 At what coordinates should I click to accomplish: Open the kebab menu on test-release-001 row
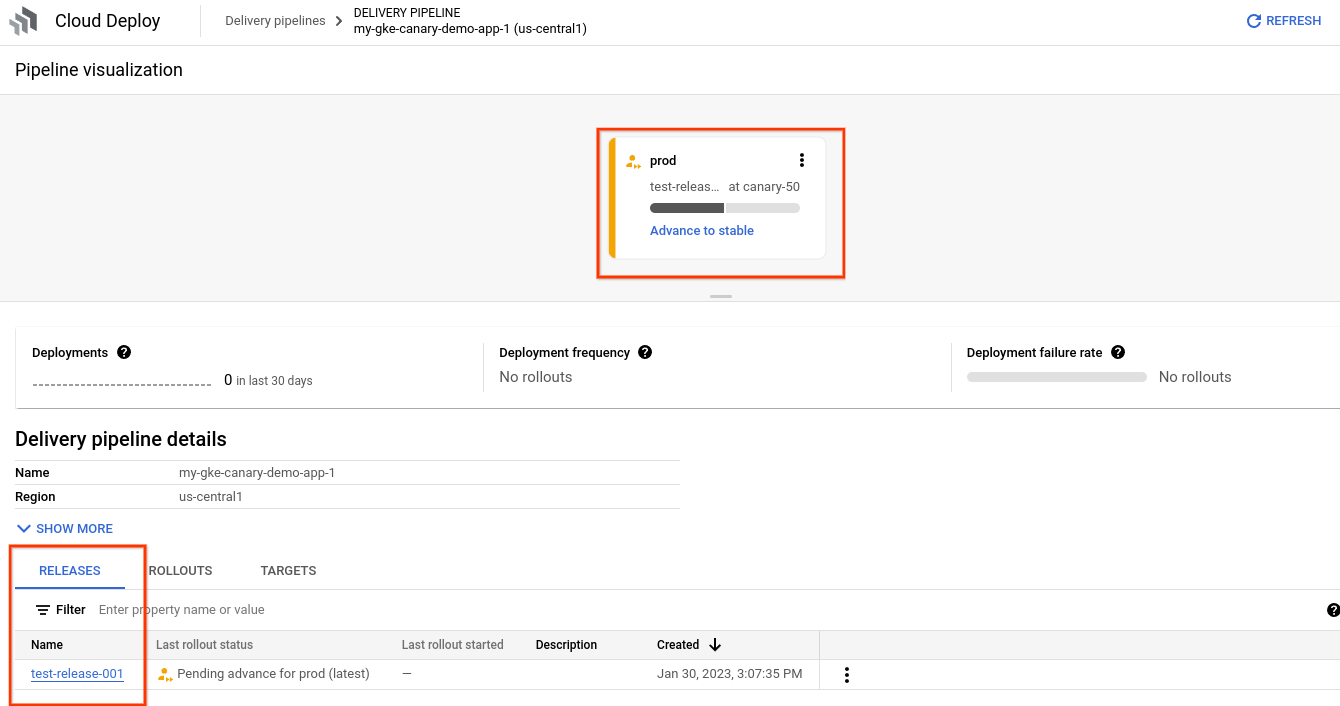tap(846, 674)
